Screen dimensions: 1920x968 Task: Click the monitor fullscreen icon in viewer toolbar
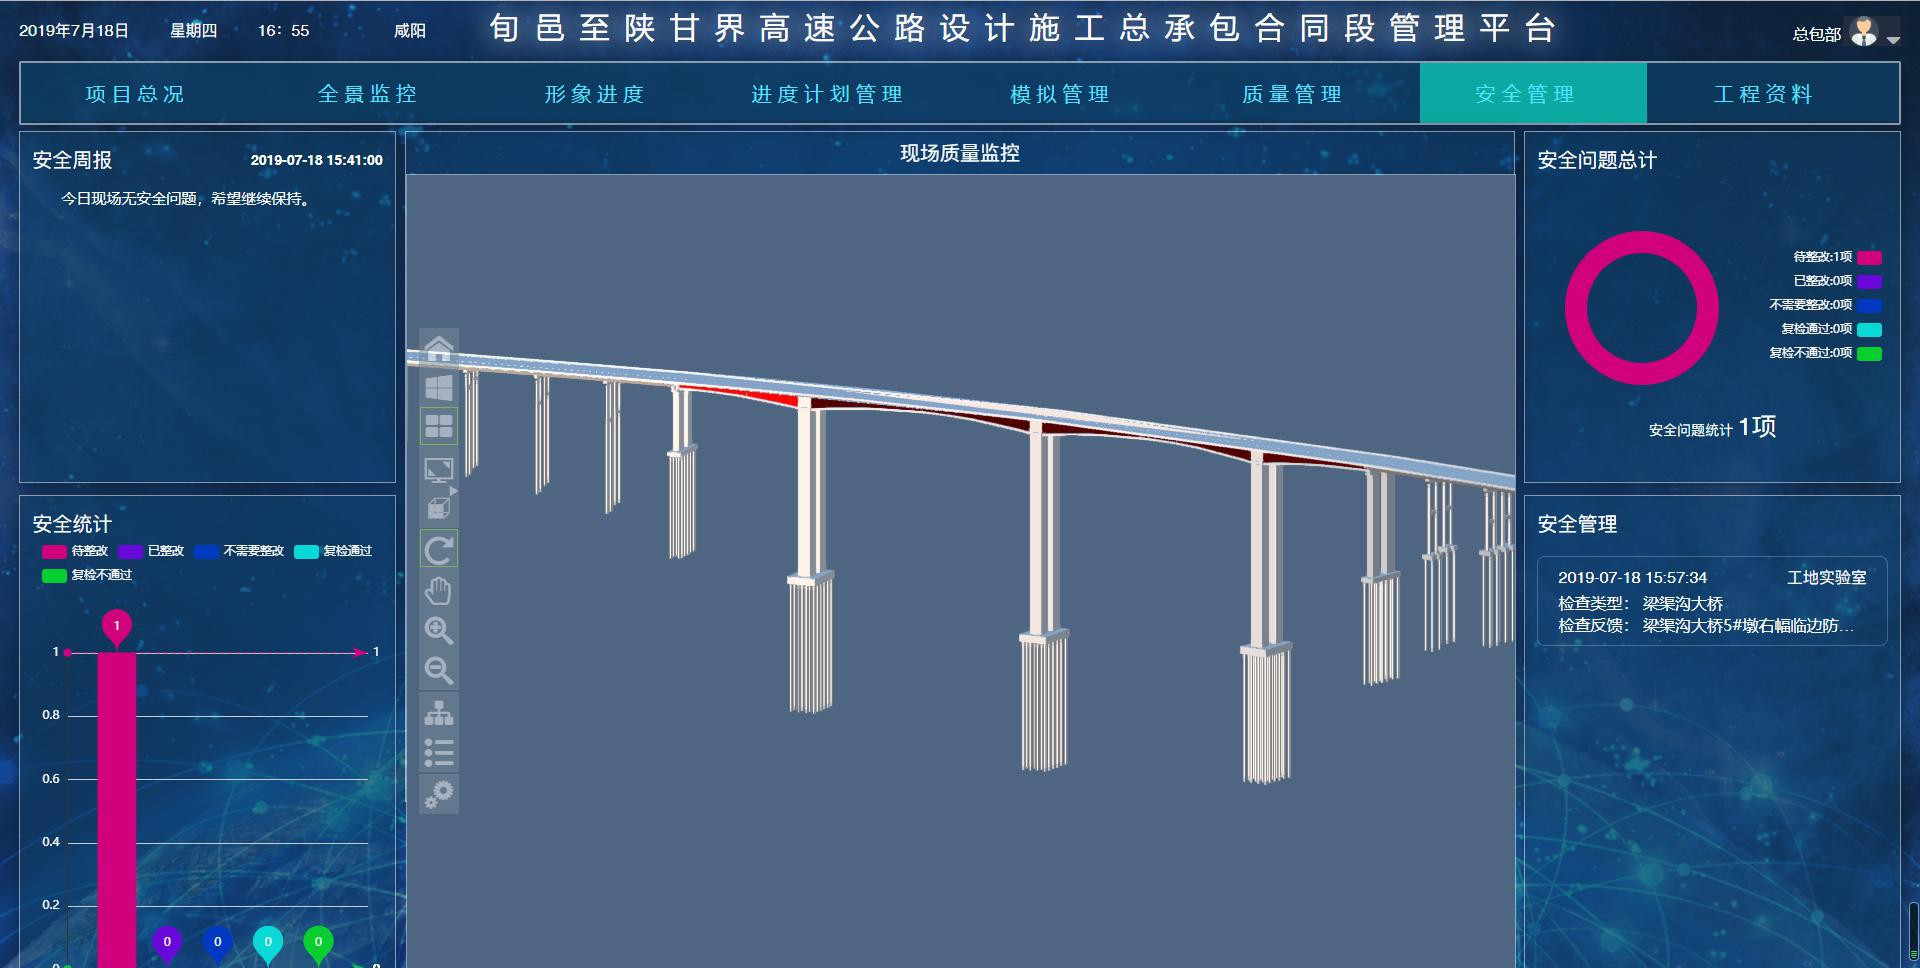coord(438,469)
